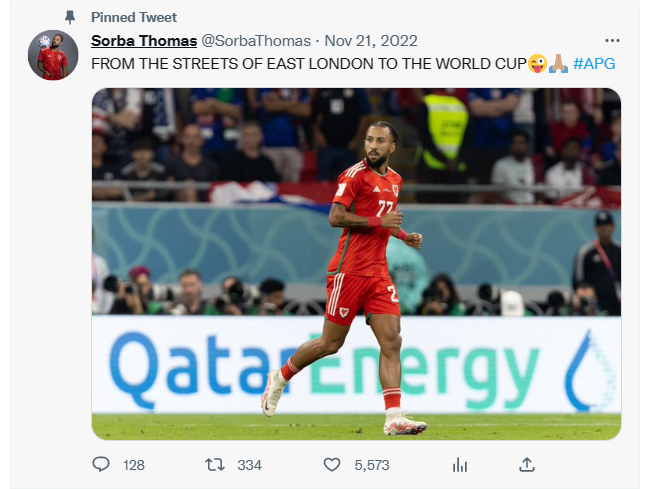
Task: Open the share upload arrow icon
Action: point(527,465)
